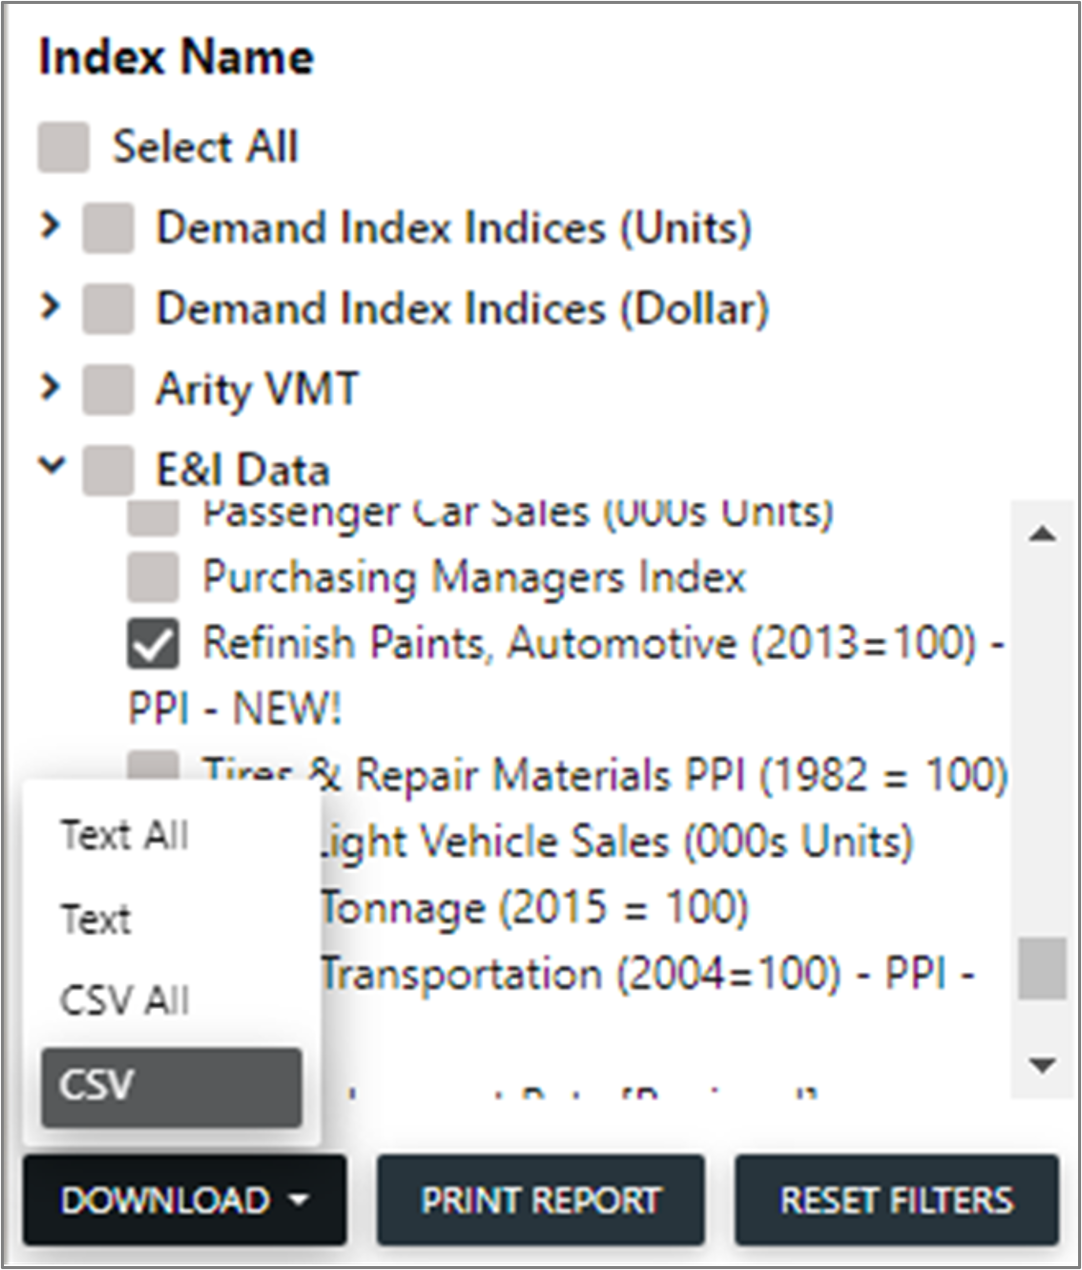Check the Select All checkbox
The height and width of the screenshot is (1270, 1082).
(x=63, y=147)
